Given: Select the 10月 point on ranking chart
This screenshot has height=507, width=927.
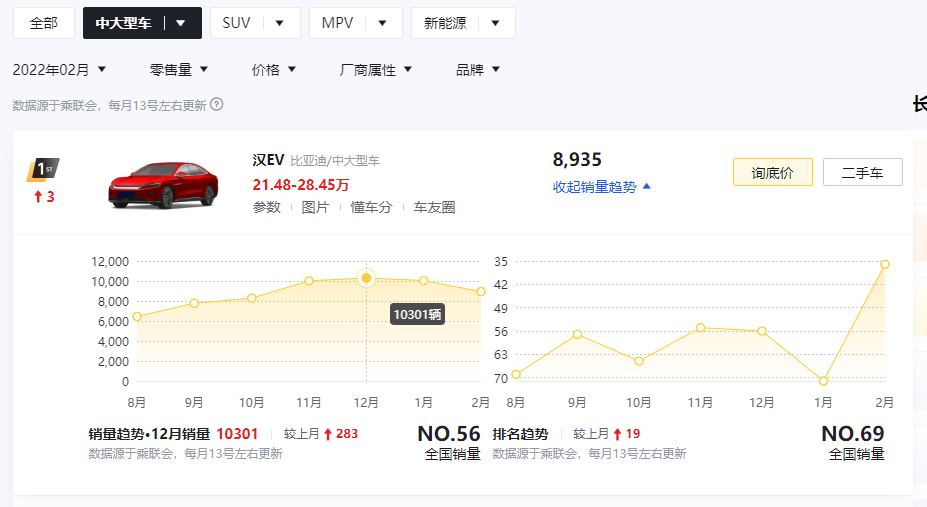Looking at the screenshot, I should [639, 361].
